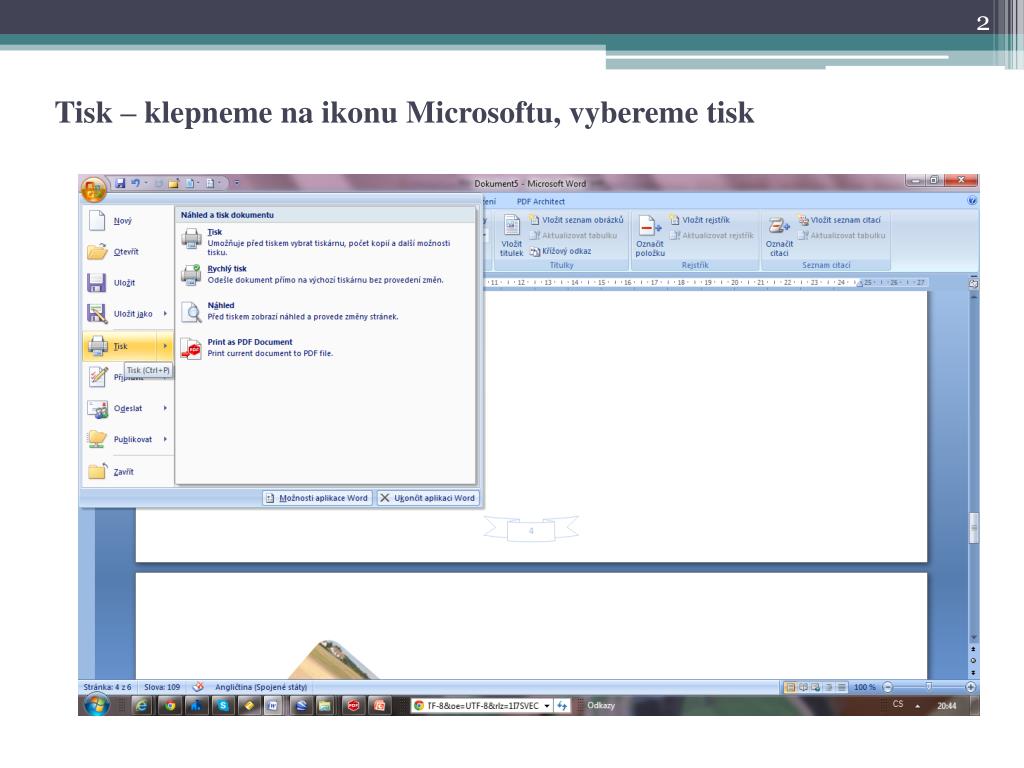Click Tisk printer option in submenu
The height and width of the screenshot is (768, 1024).
326,242
